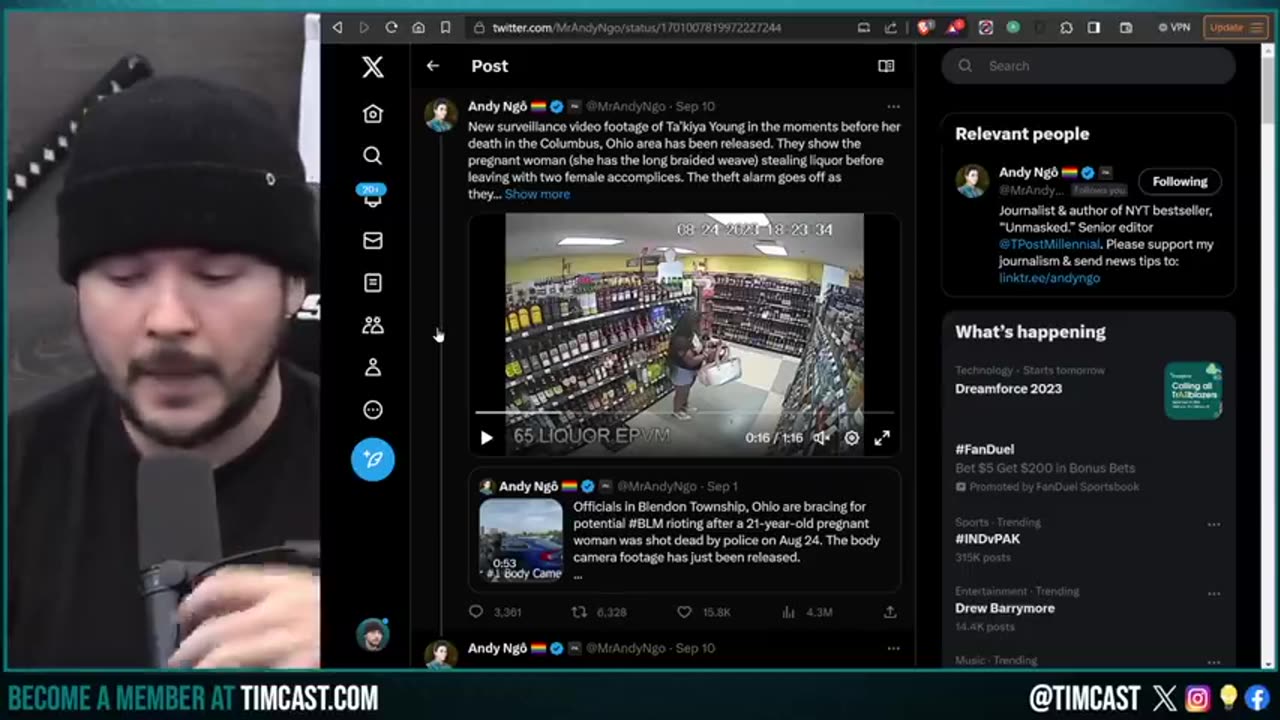
Task: Expand post text with Show more
Action: click(537, 194)
